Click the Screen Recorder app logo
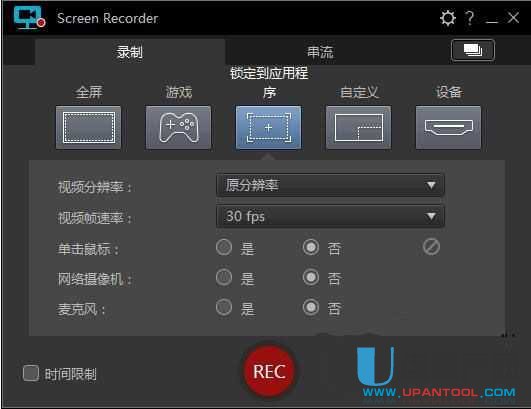Viewport: 531px width, 409px height. click(x=29, y=17)
